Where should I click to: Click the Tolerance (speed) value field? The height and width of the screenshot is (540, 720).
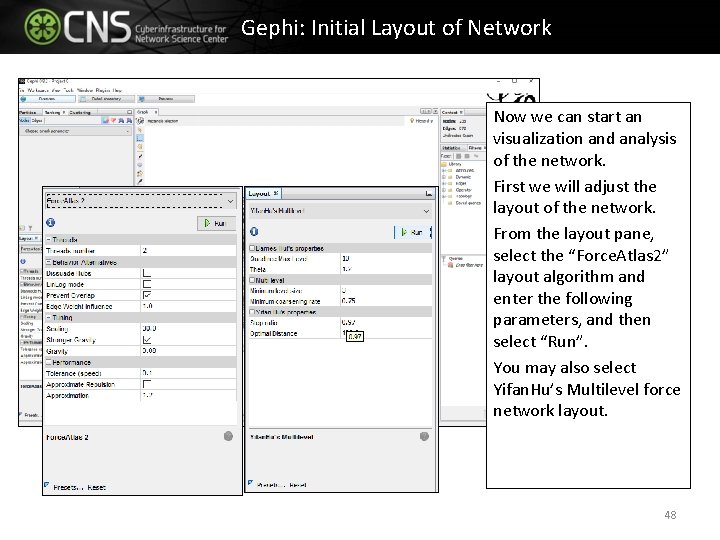(x=188, y=373)
